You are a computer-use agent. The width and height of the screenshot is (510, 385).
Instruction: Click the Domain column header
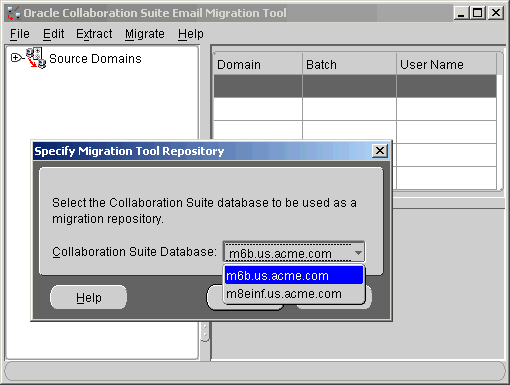tap(258, 64)
